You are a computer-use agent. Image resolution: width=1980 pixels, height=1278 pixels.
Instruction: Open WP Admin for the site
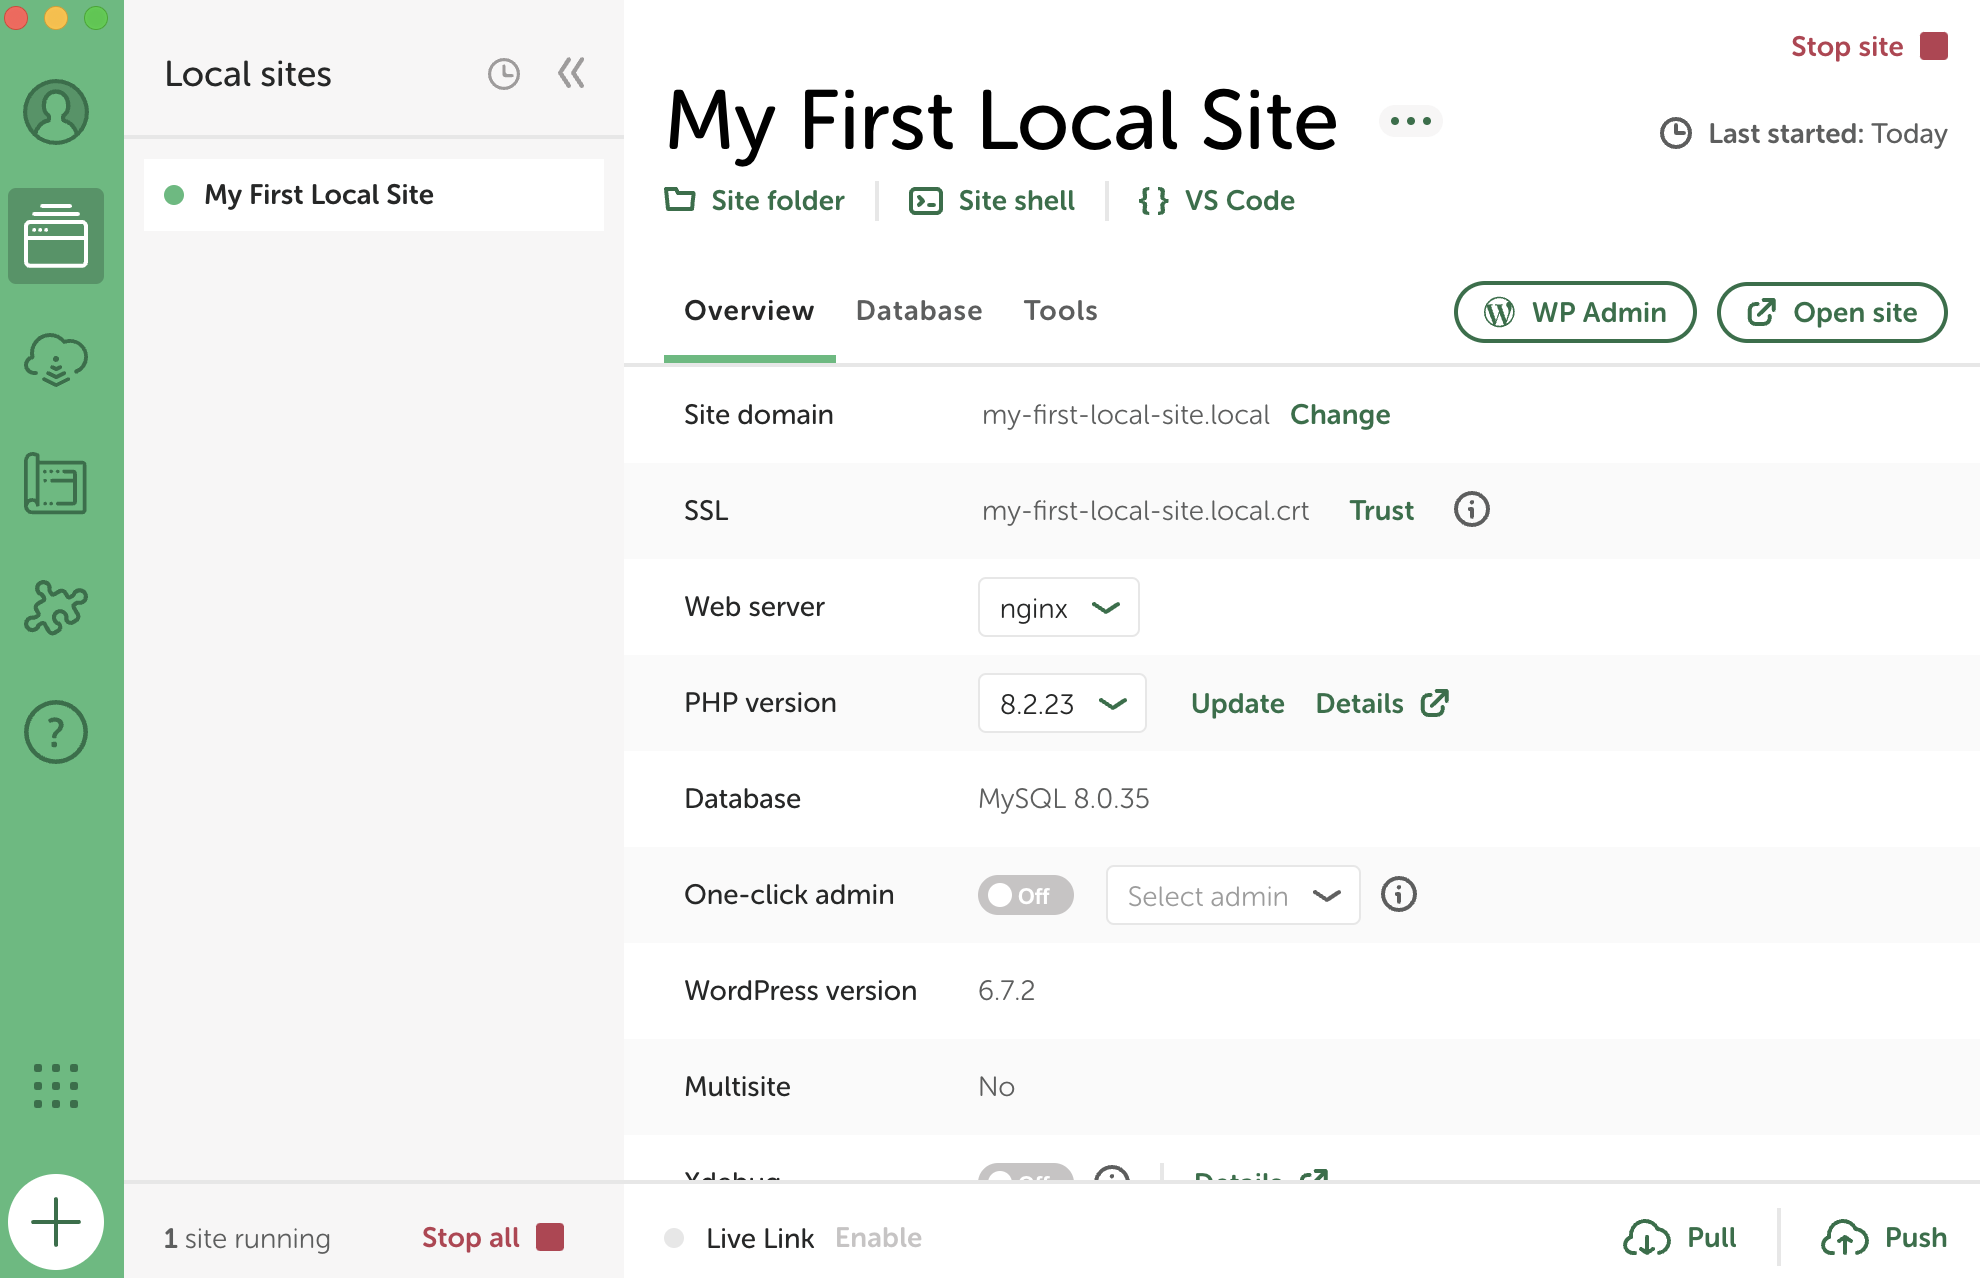pos(1574,311)
